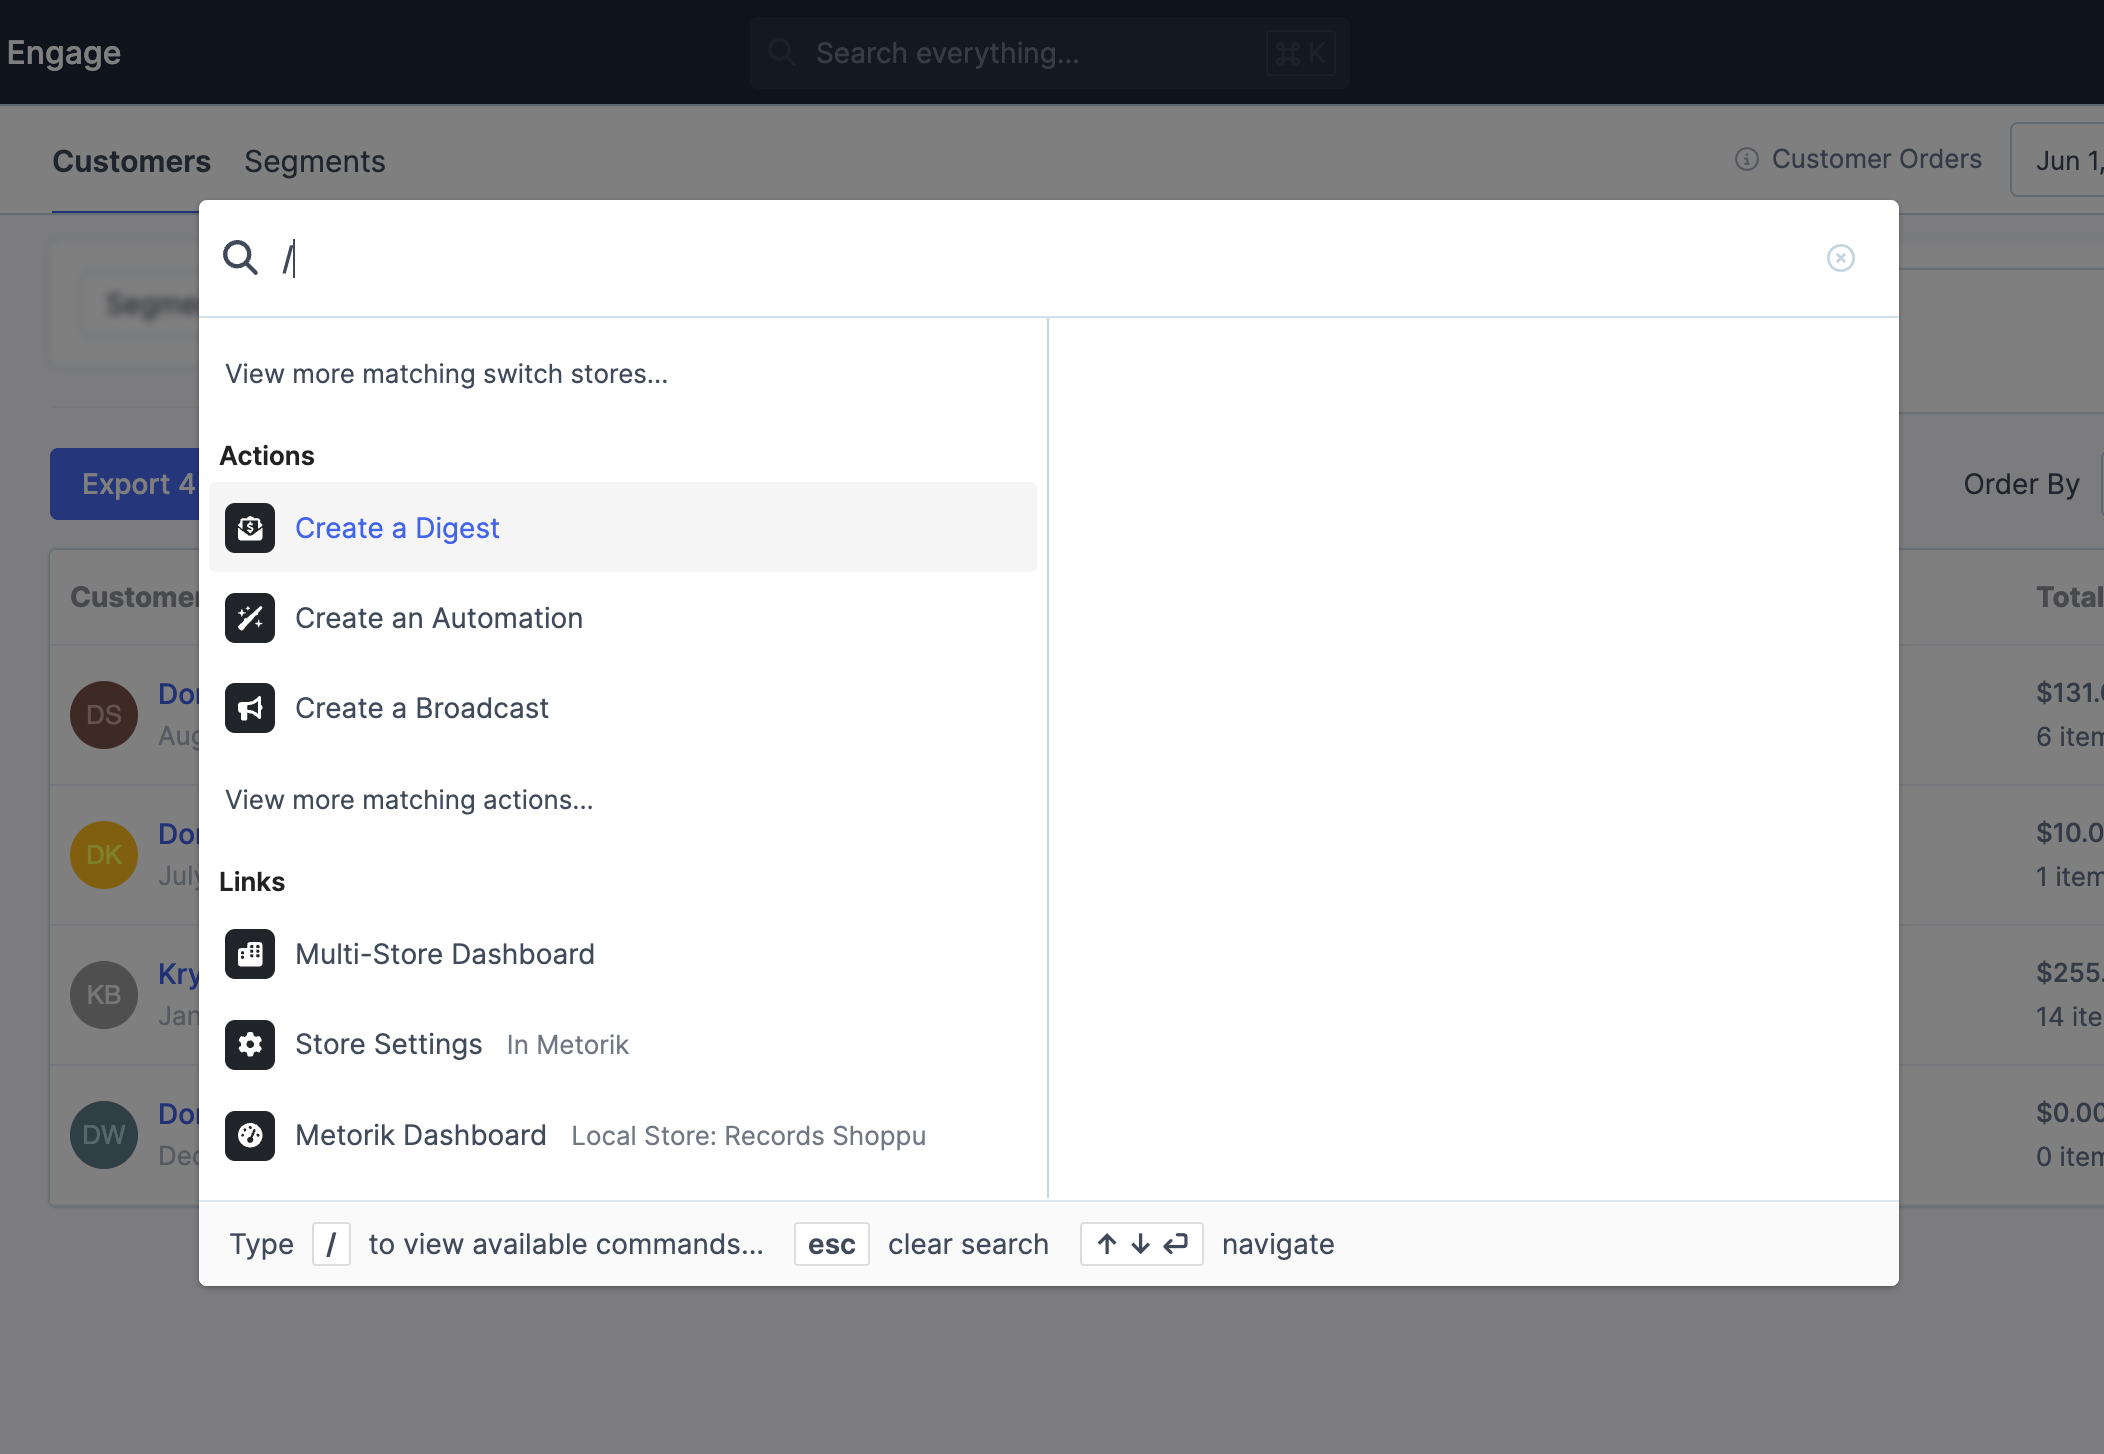Viewport: 2104px width, 1454px height.
Task: Click the Create an Automation wand icon
Action: tap(250, 618)
